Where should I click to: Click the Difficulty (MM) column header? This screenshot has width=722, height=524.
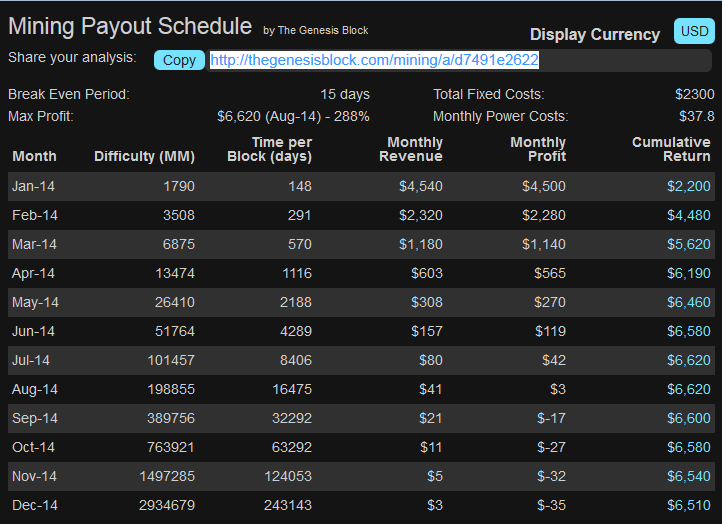(x=144, y=157)
